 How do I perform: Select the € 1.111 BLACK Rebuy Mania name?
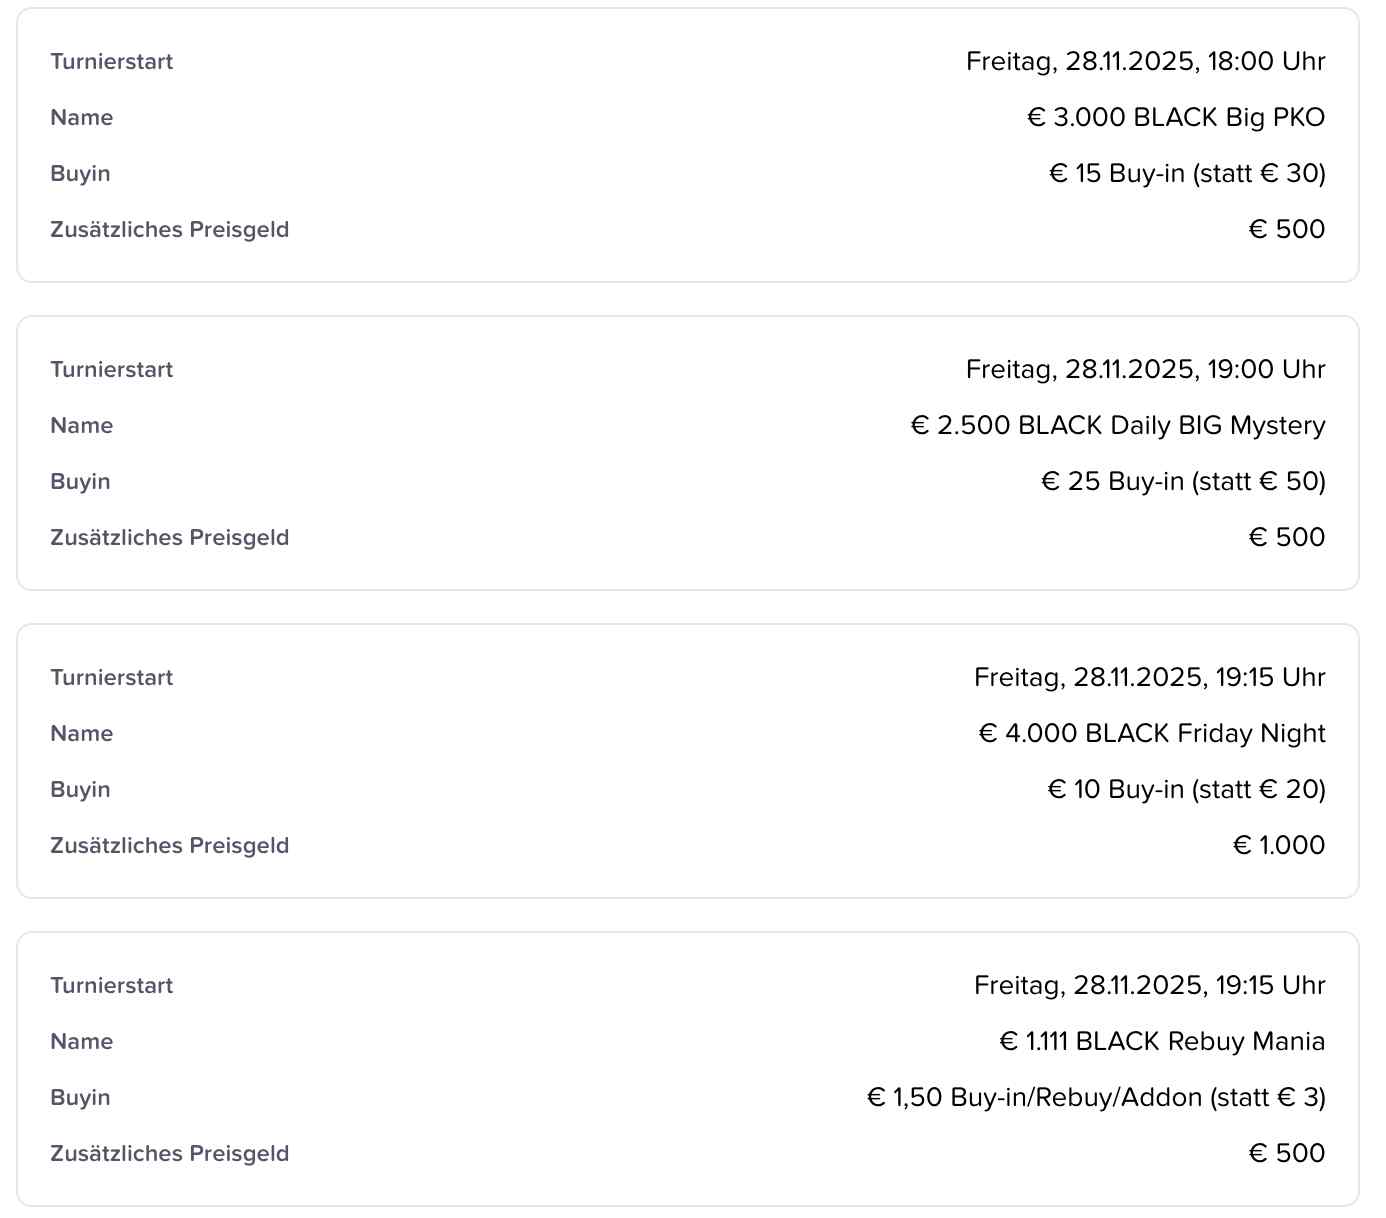click(1162, 1042)
